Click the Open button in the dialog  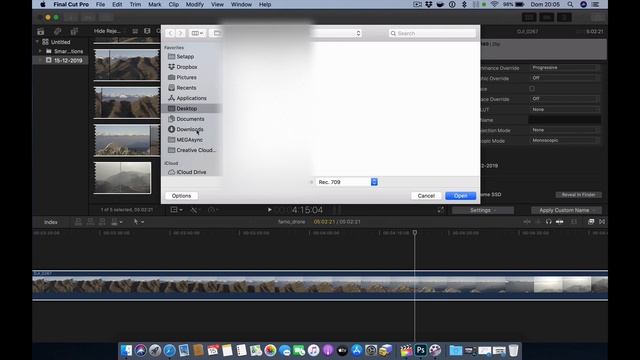460,196
